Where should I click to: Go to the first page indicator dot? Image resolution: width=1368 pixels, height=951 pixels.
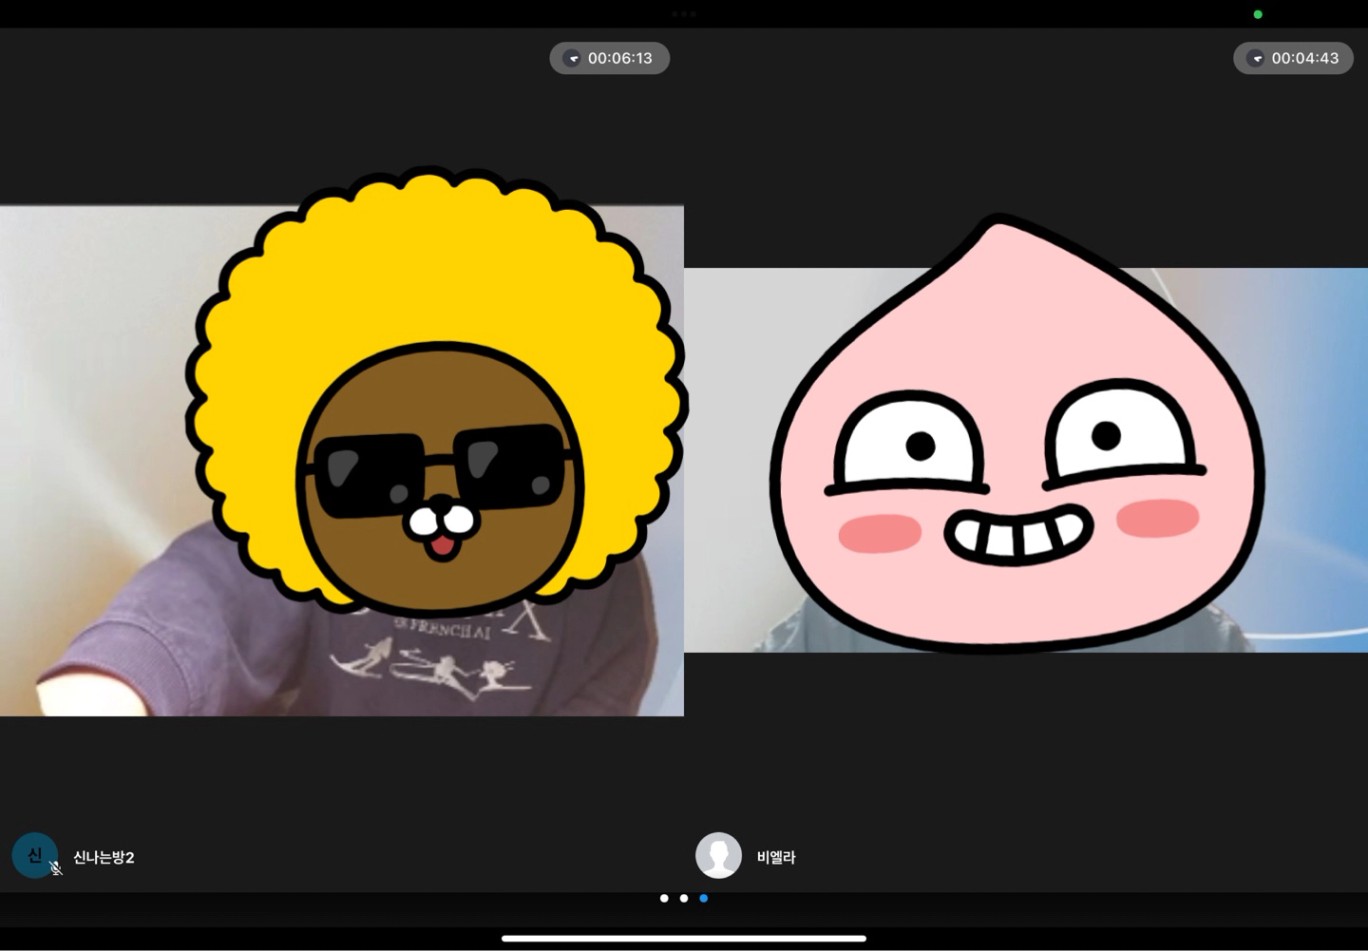click(x=664, y=898)
